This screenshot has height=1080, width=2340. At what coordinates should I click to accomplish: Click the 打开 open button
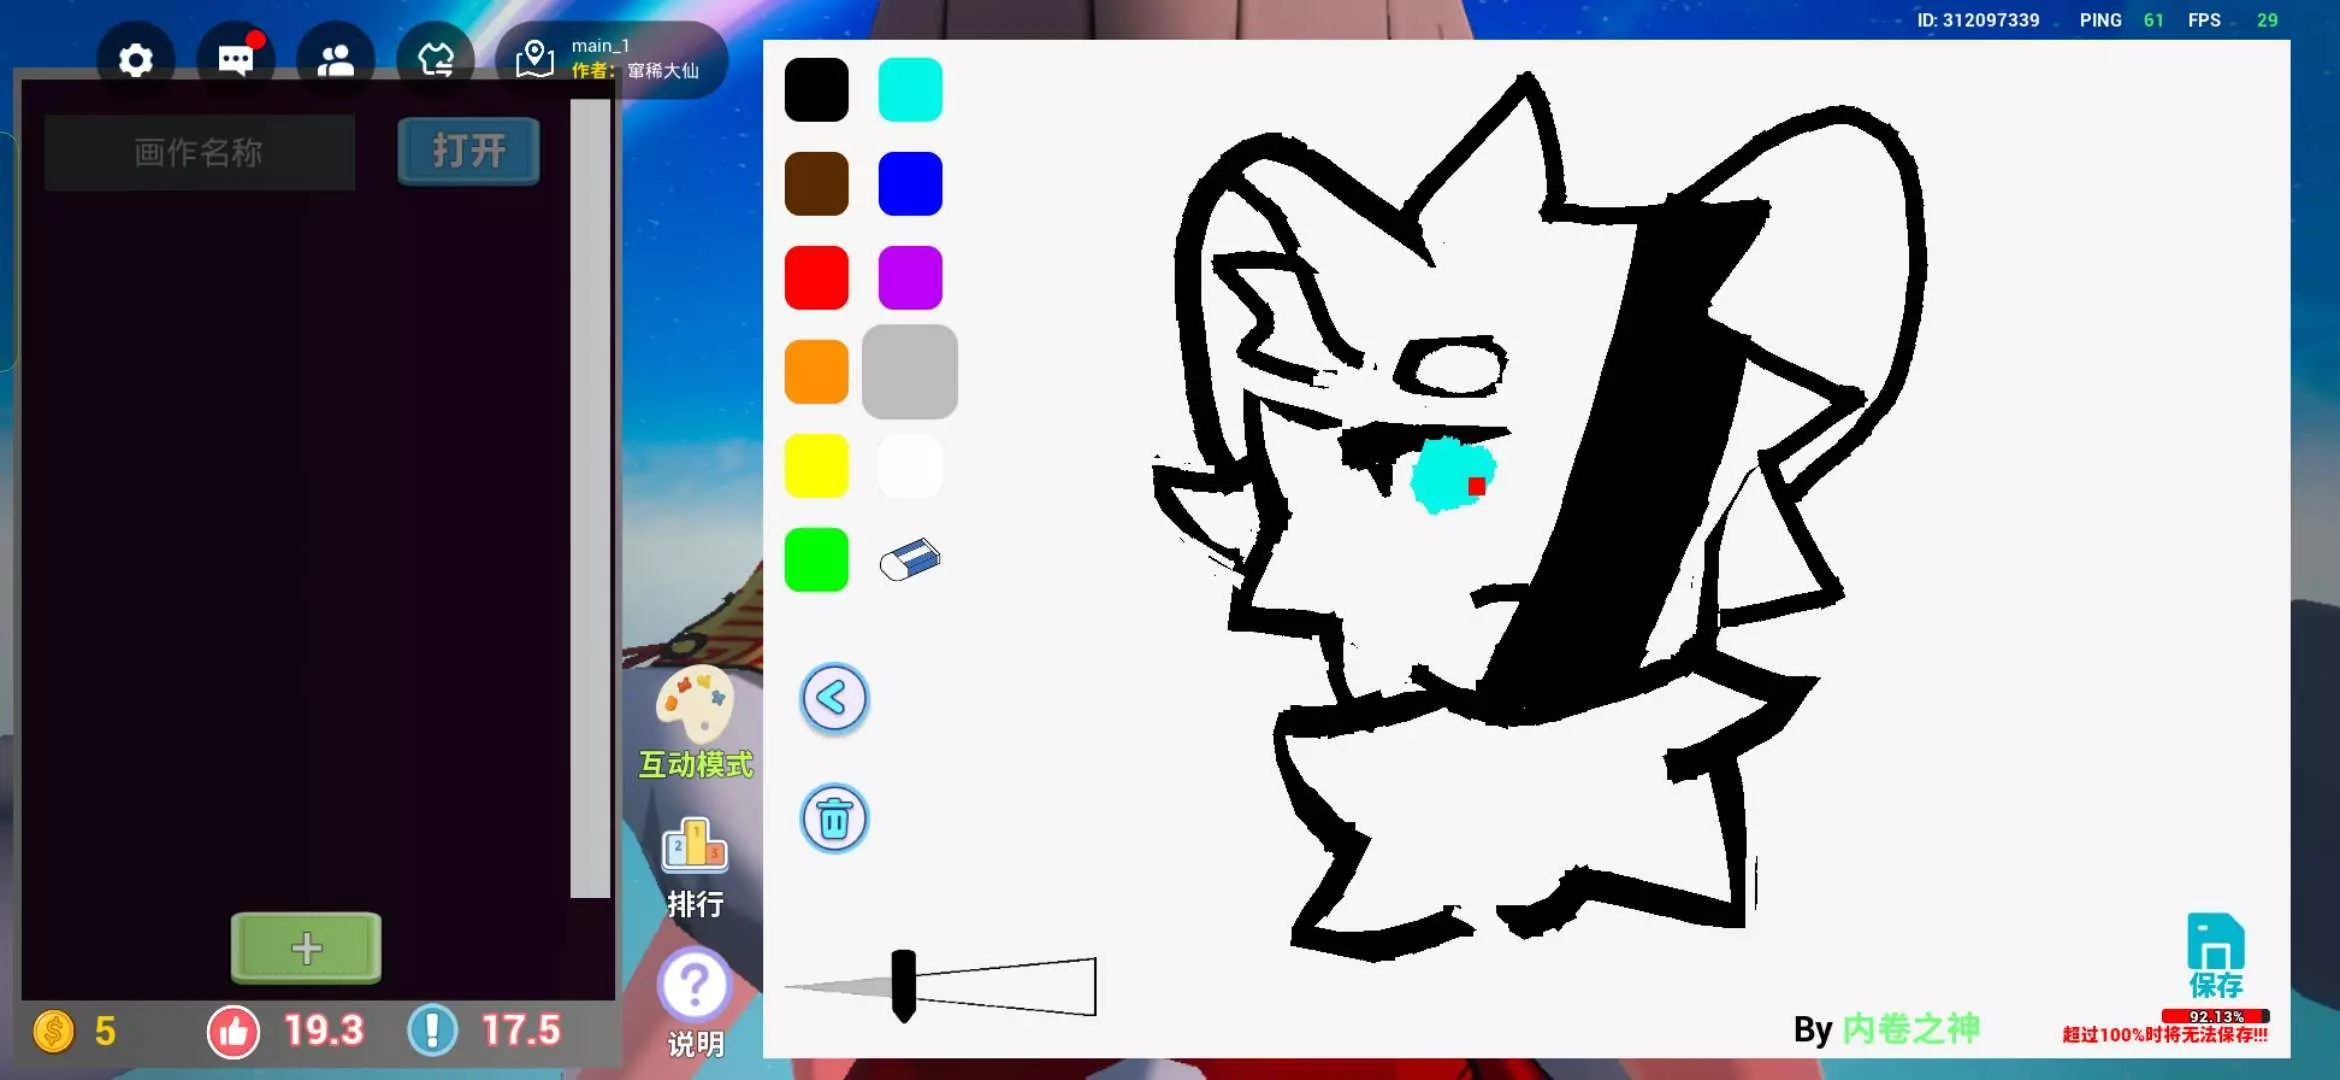coord(468,151)
